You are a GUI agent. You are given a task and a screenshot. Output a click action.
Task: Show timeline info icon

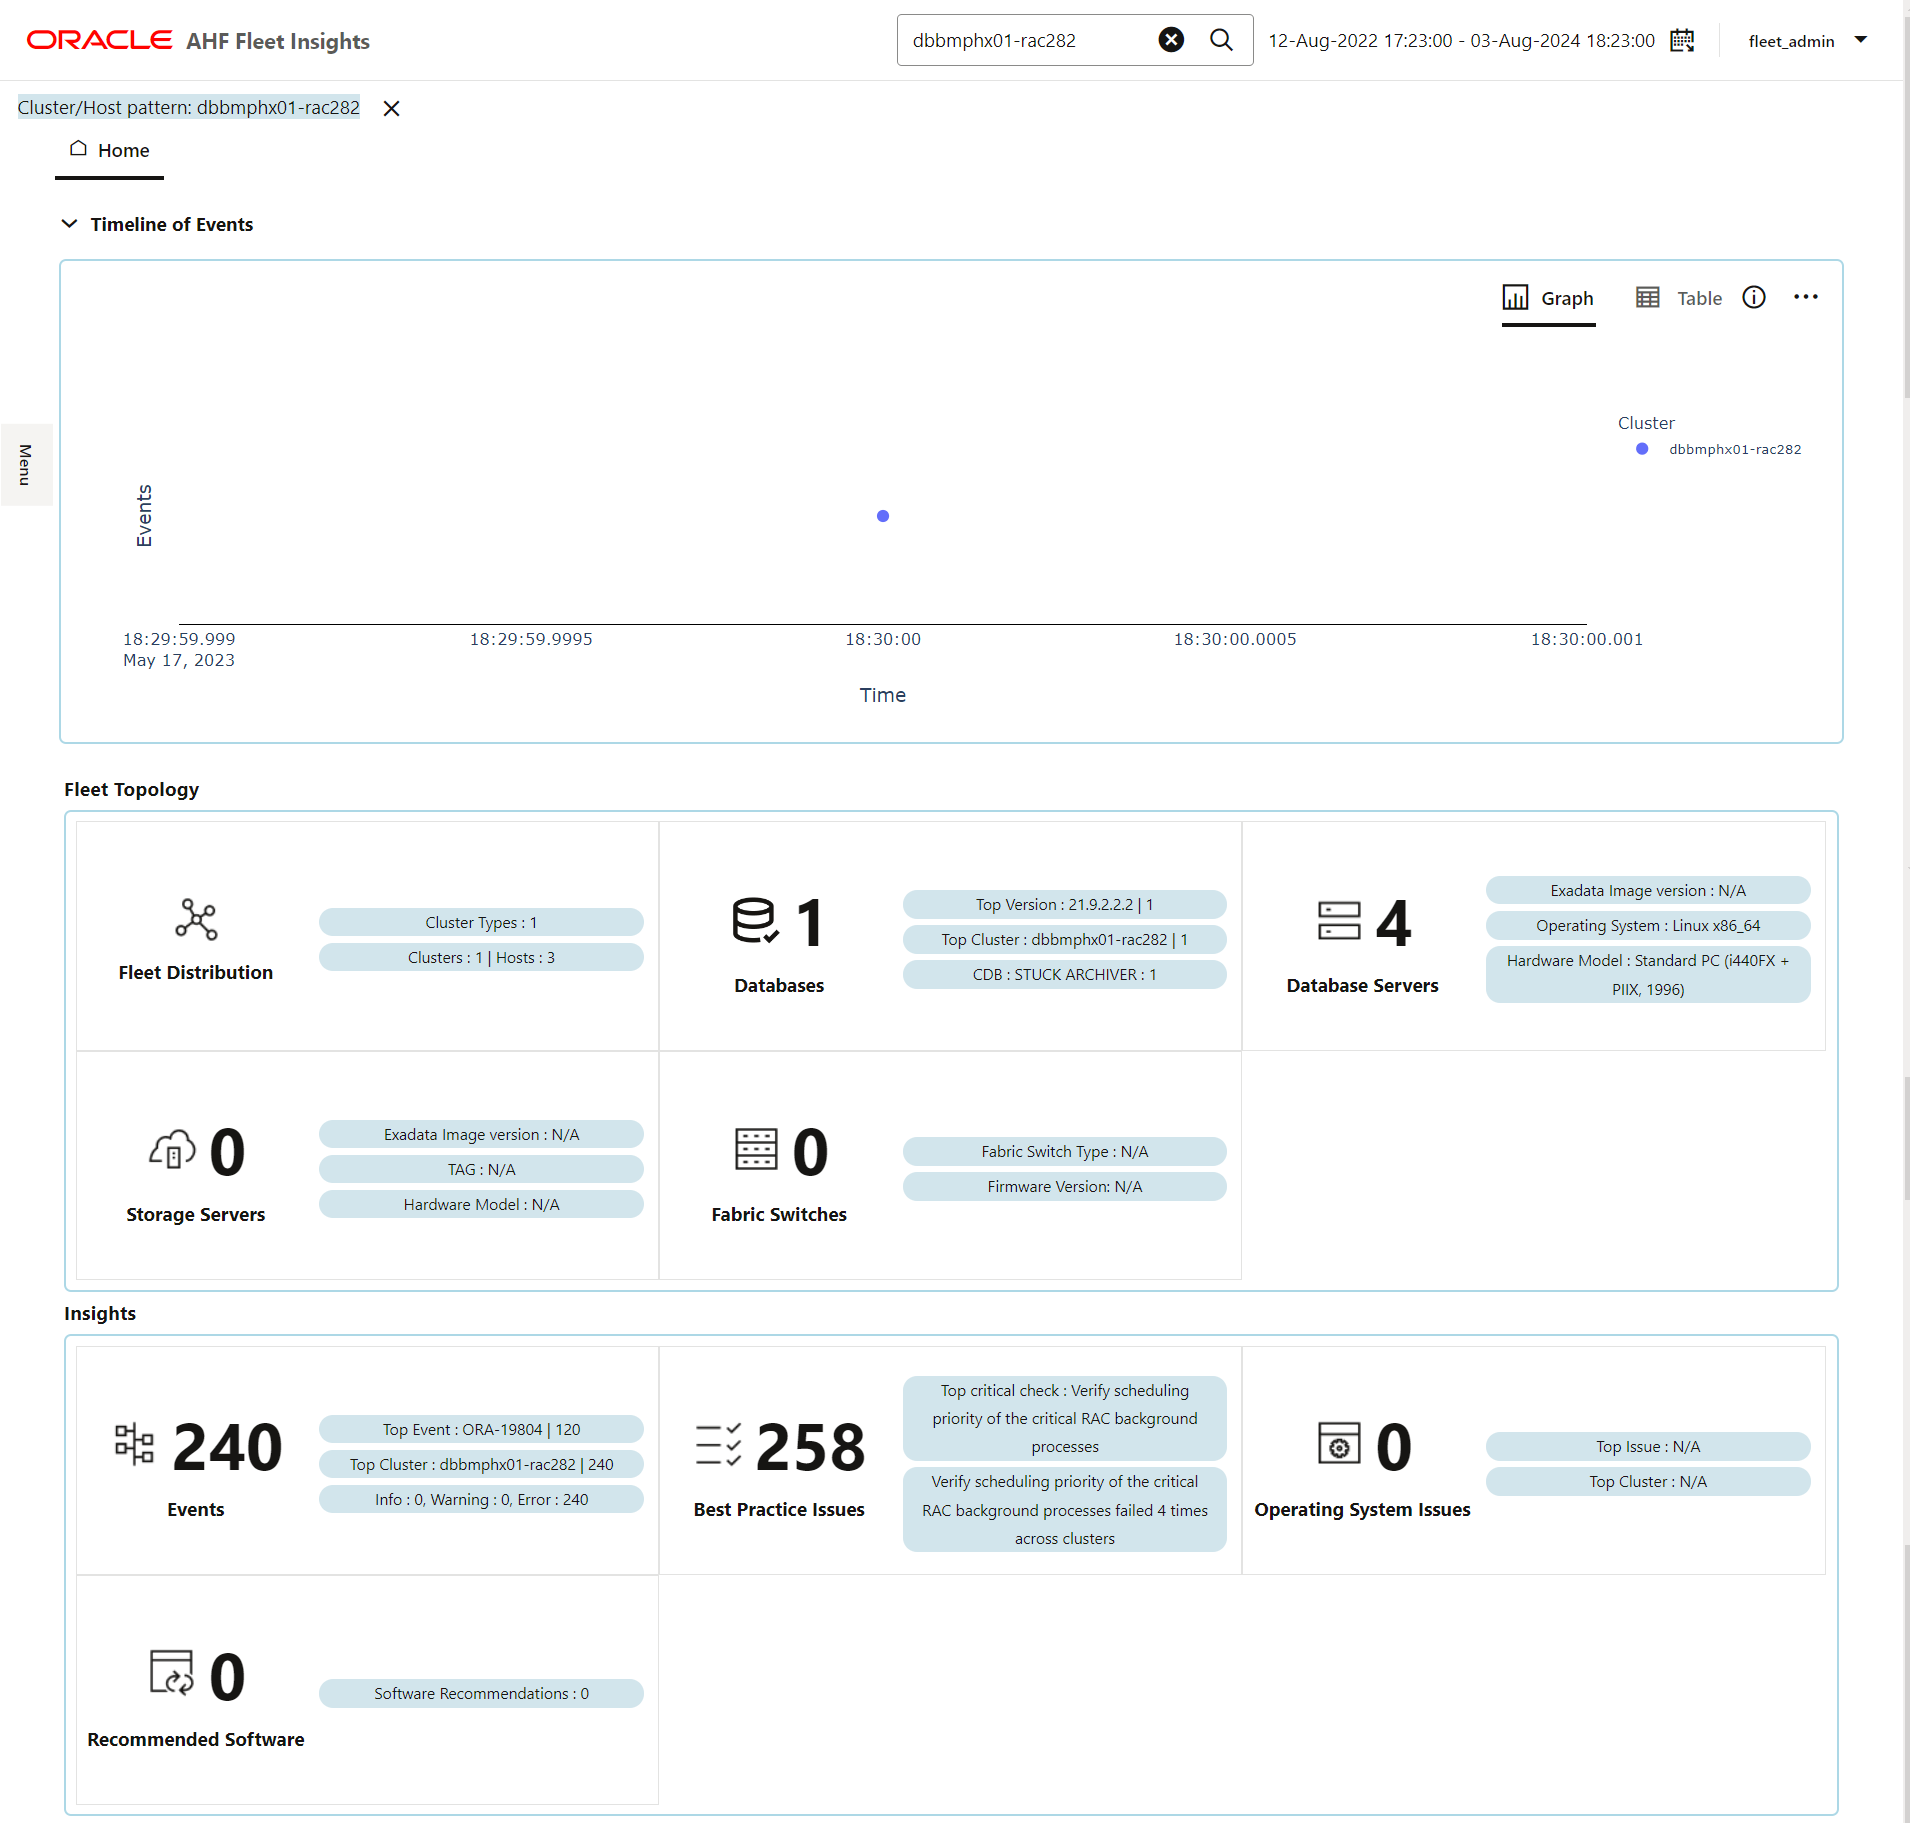pos(1754,297)
